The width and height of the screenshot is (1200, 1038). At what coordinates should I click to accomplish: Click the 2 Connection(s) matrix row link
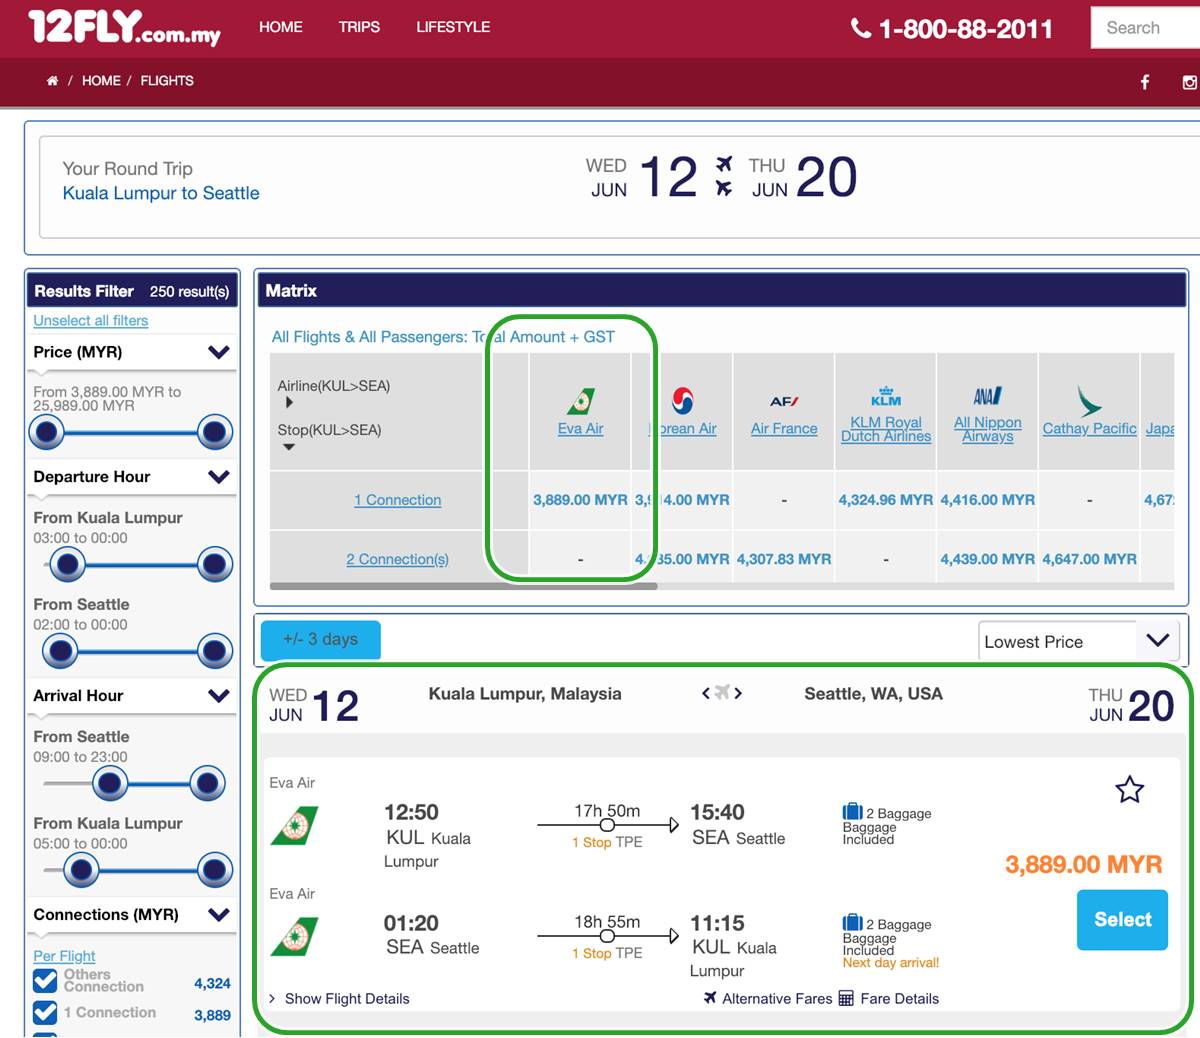click(x=397, y=559)
